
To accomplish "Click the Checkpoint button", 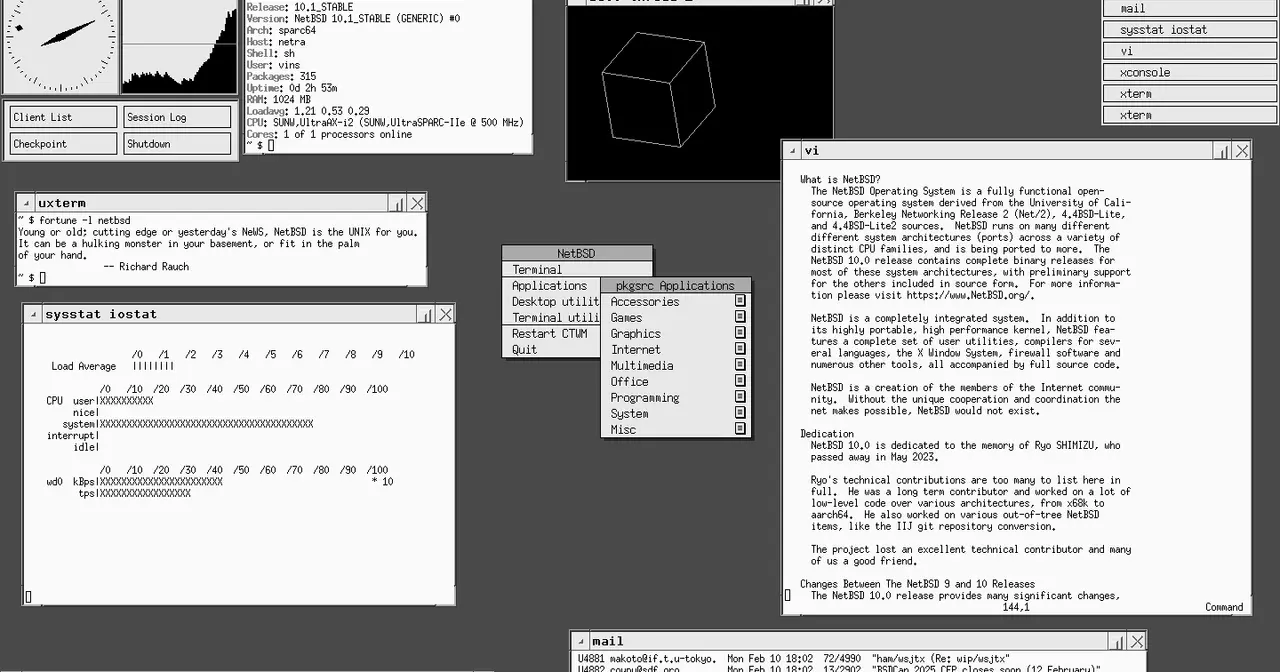I will point(64,144).
